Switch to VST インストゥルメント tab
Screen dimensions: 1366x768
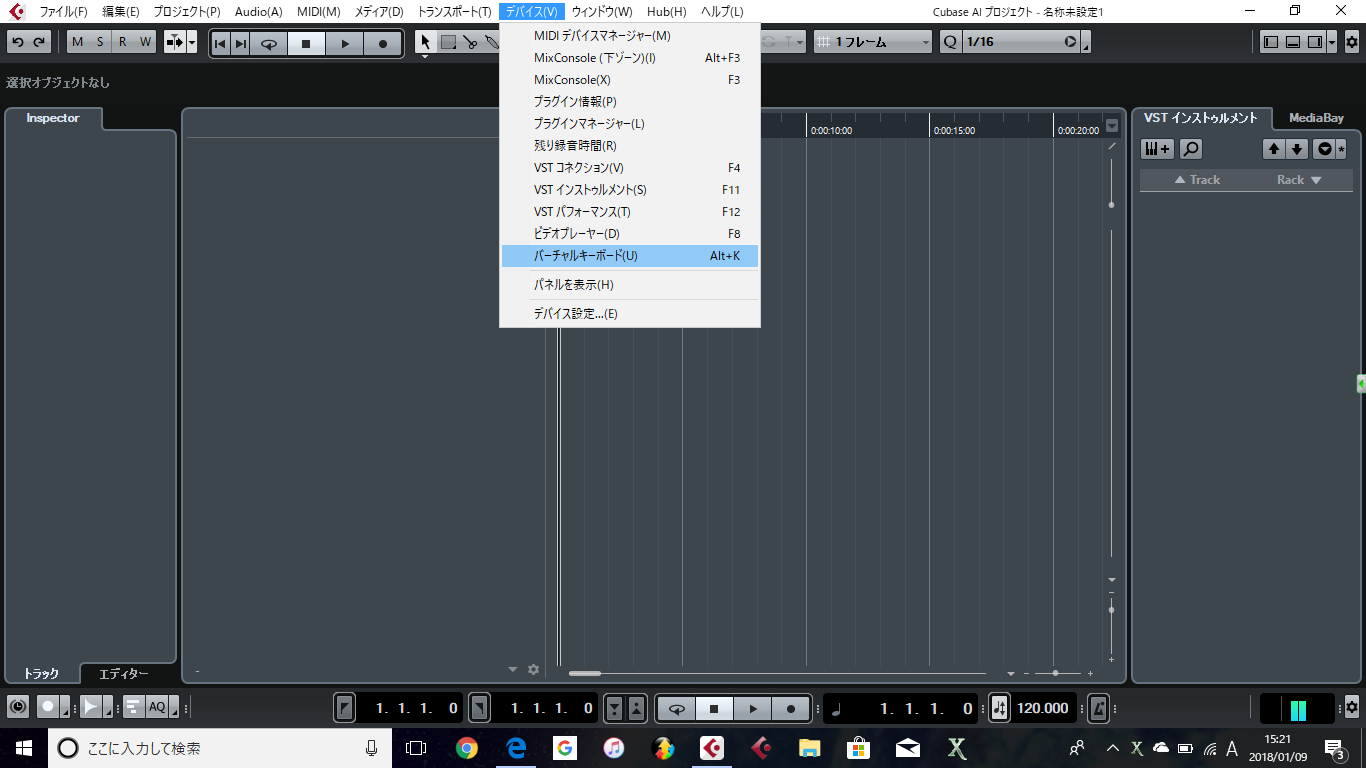[1201, 118]
